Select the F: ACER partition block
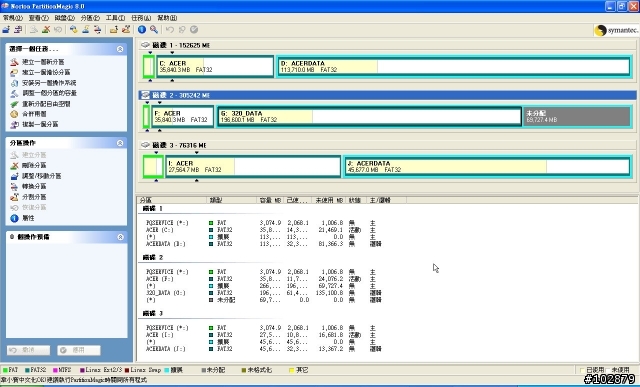The height and width of the screenshot is (387, 640). pyautogui.click(x=182, y=116)
